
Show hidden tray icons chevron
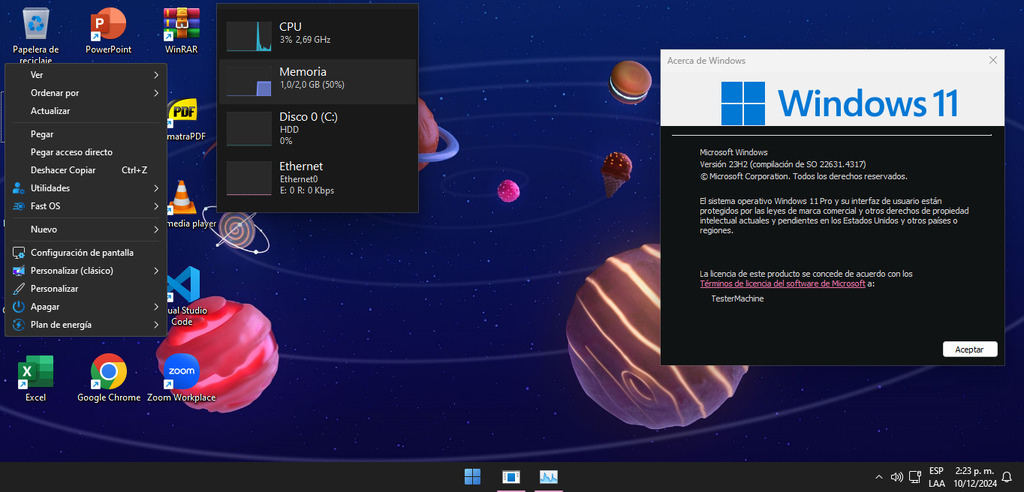tap(879, 477)
